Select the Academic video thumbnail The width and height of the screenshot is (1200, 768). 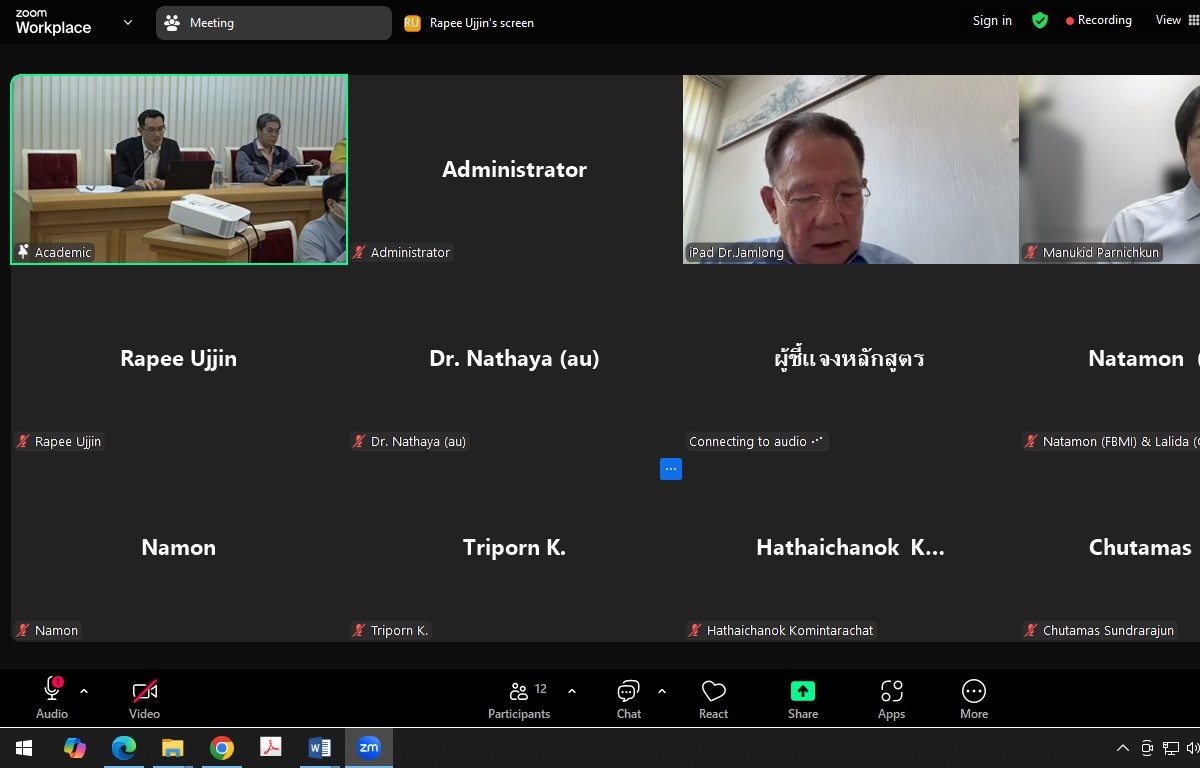(179, 169)
